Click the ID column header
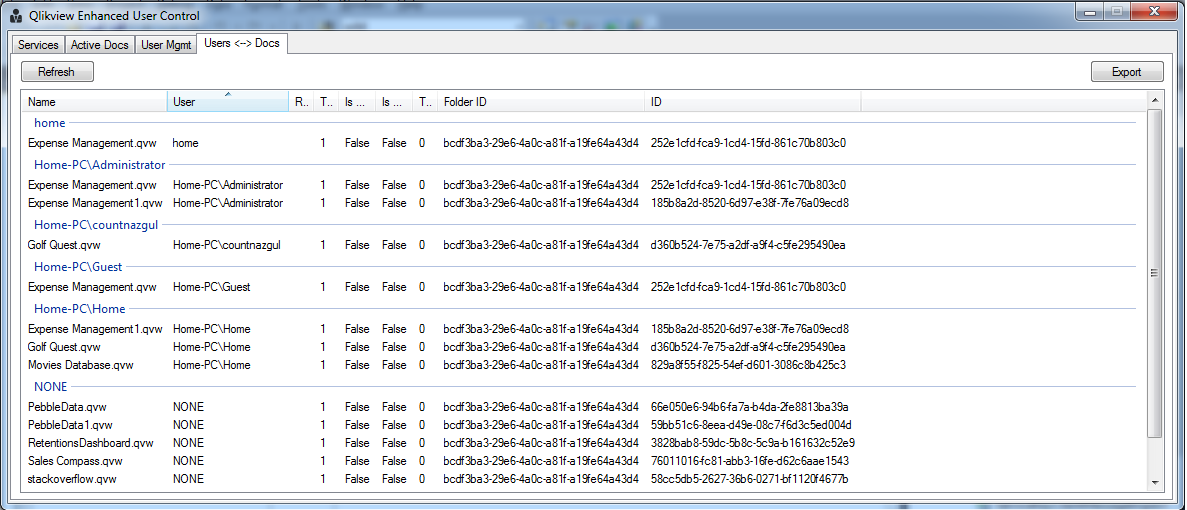 (x=752, y=101)
